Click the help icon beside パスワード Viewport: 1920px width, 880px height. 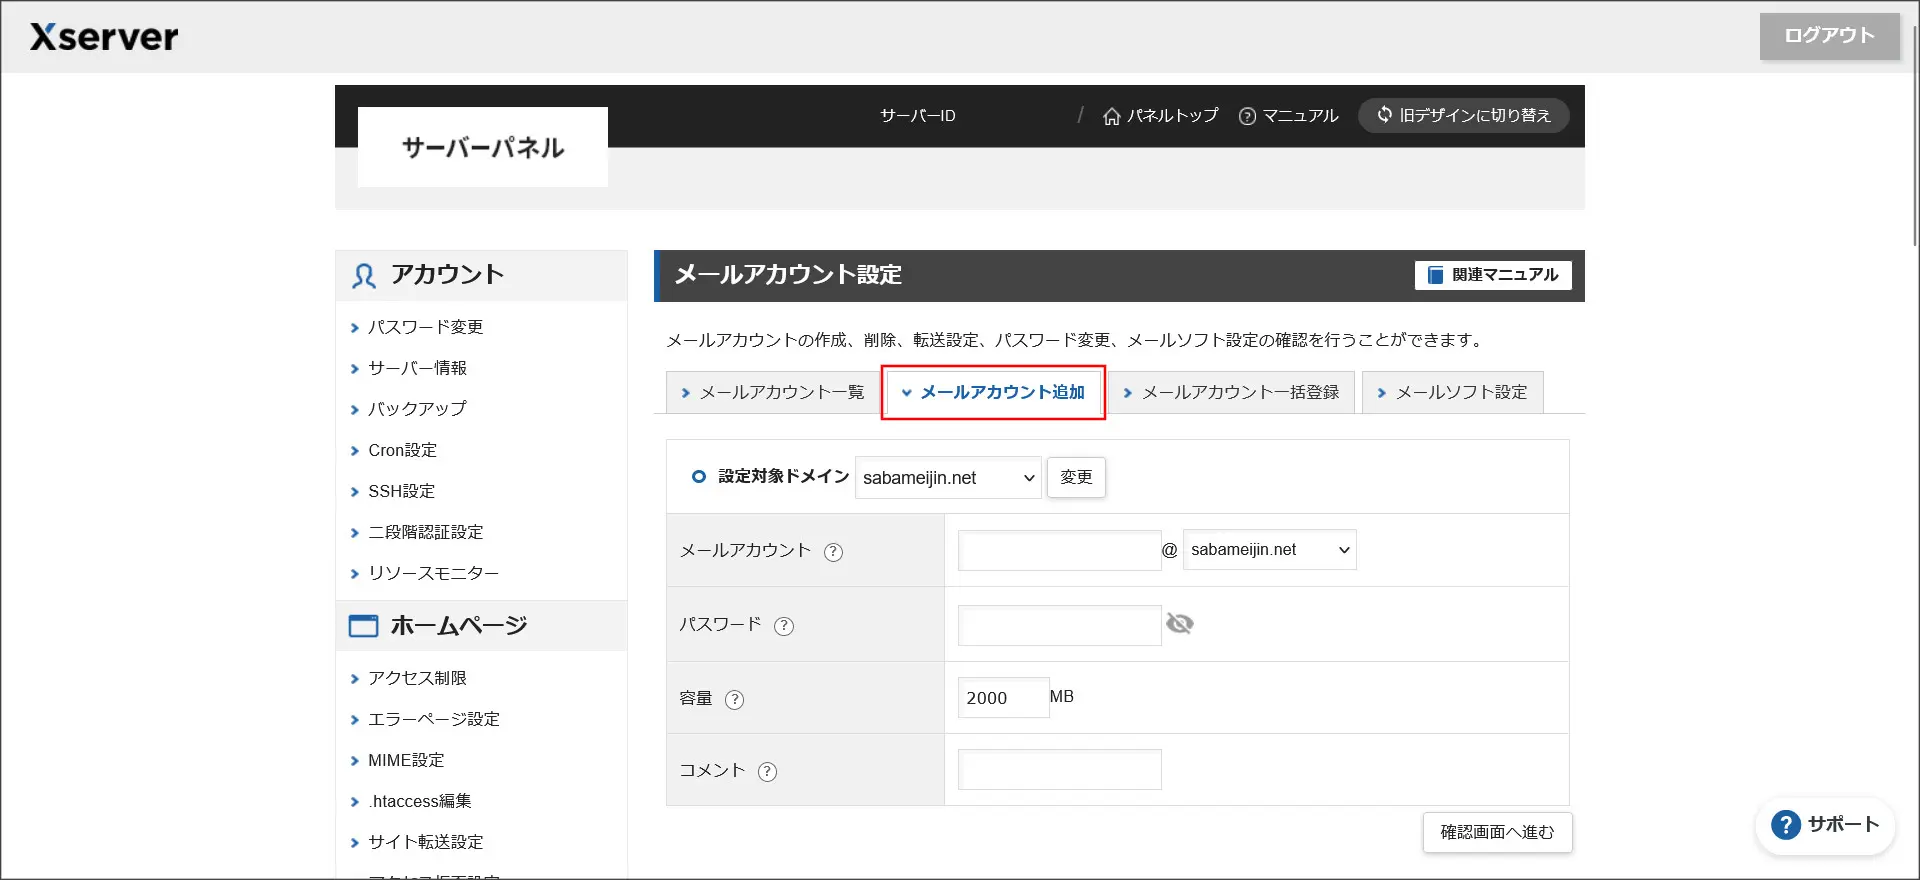pos(784,626)
